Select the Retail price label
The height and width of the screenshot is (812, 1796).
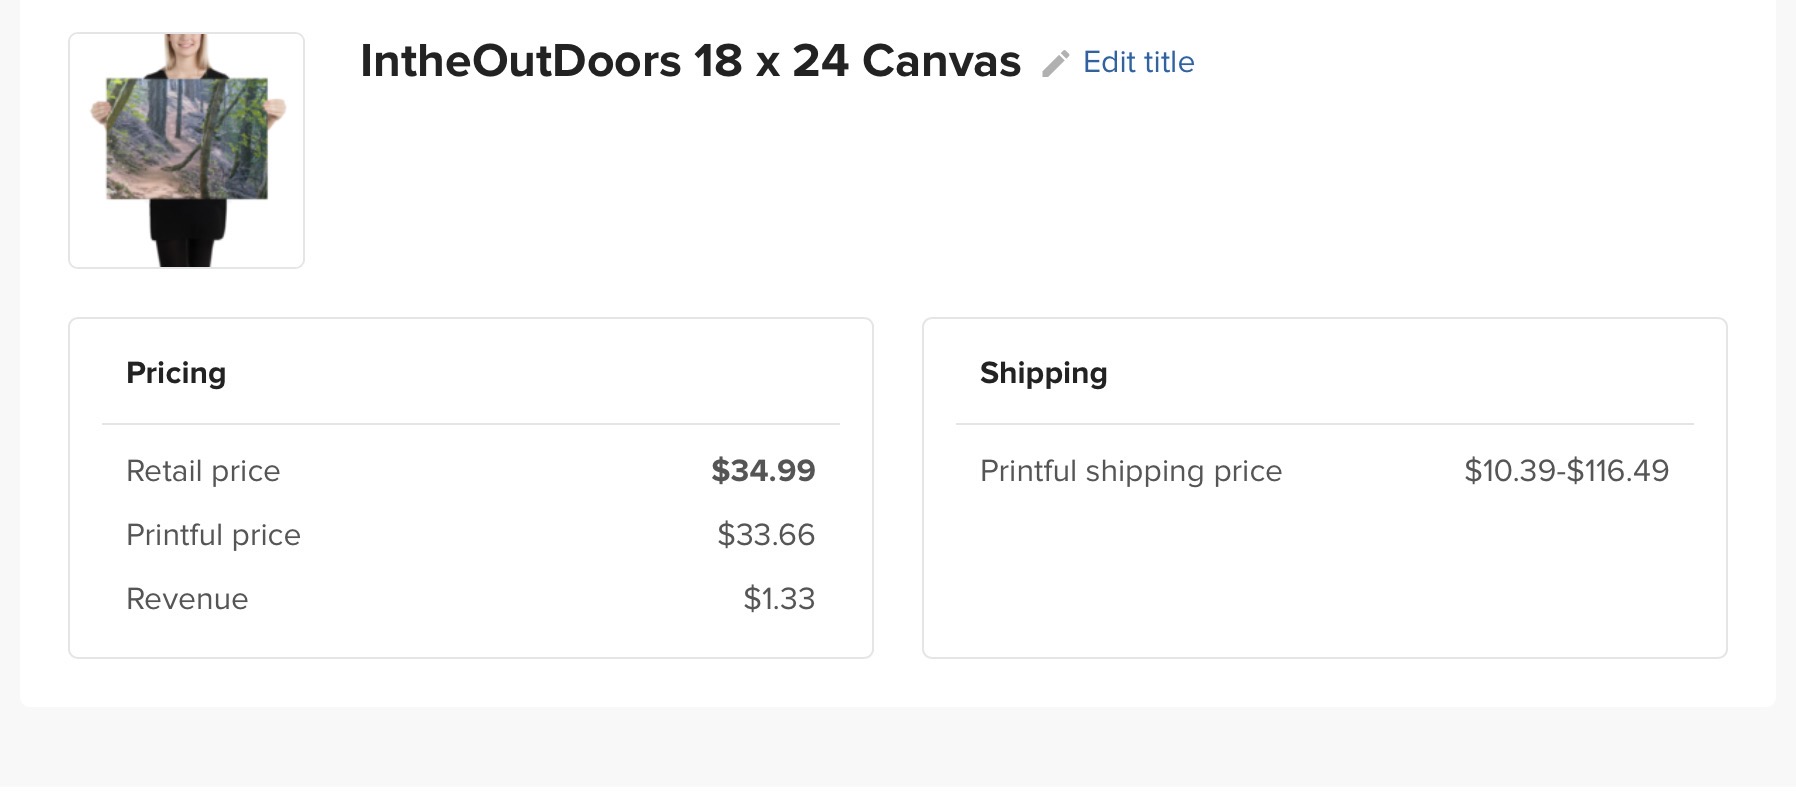point(203,471)
